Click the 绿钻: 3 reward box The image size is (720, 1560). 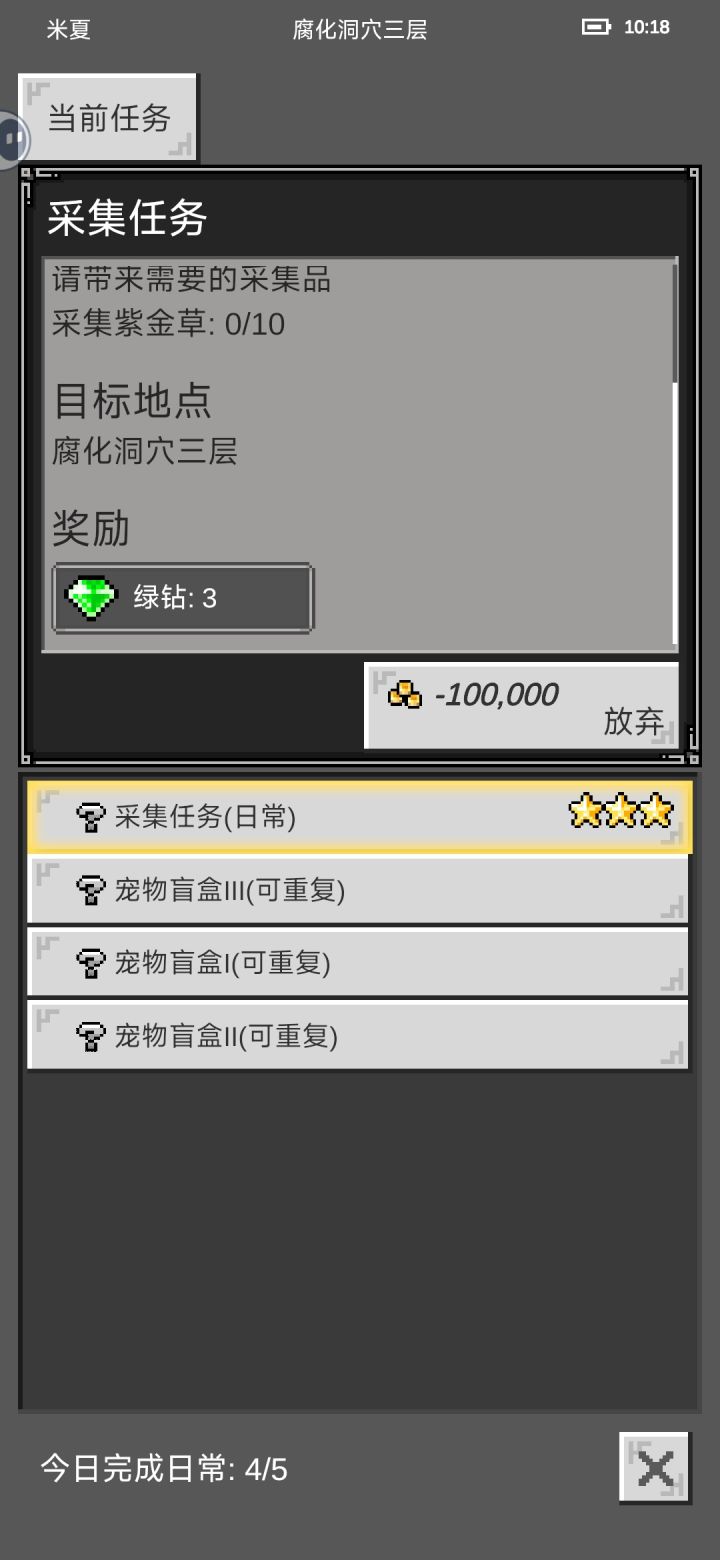pyautogui.click(x=183, y=598)
